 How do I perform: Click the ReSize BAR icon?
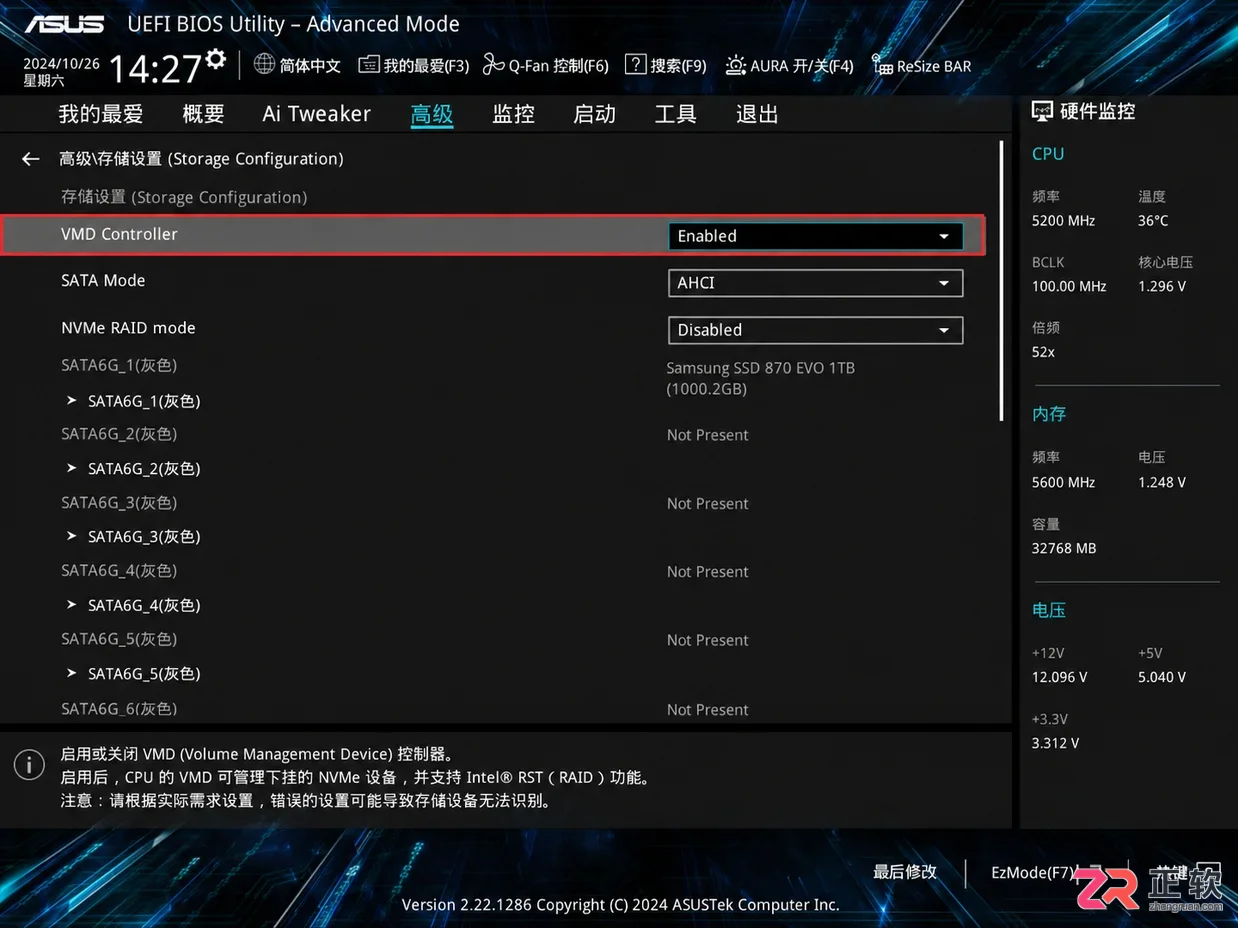tap(882, 65)
